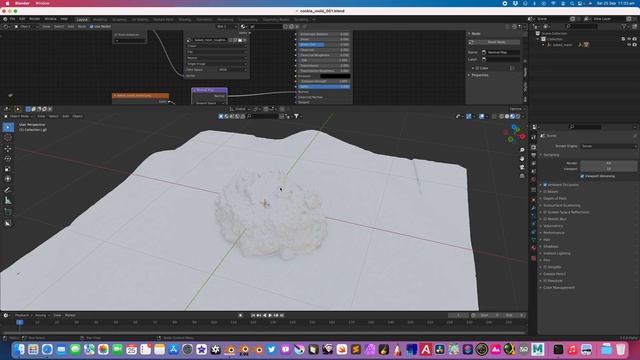Expand the Subsurface Scattering panel
The image size is (640, 360).
562,205
